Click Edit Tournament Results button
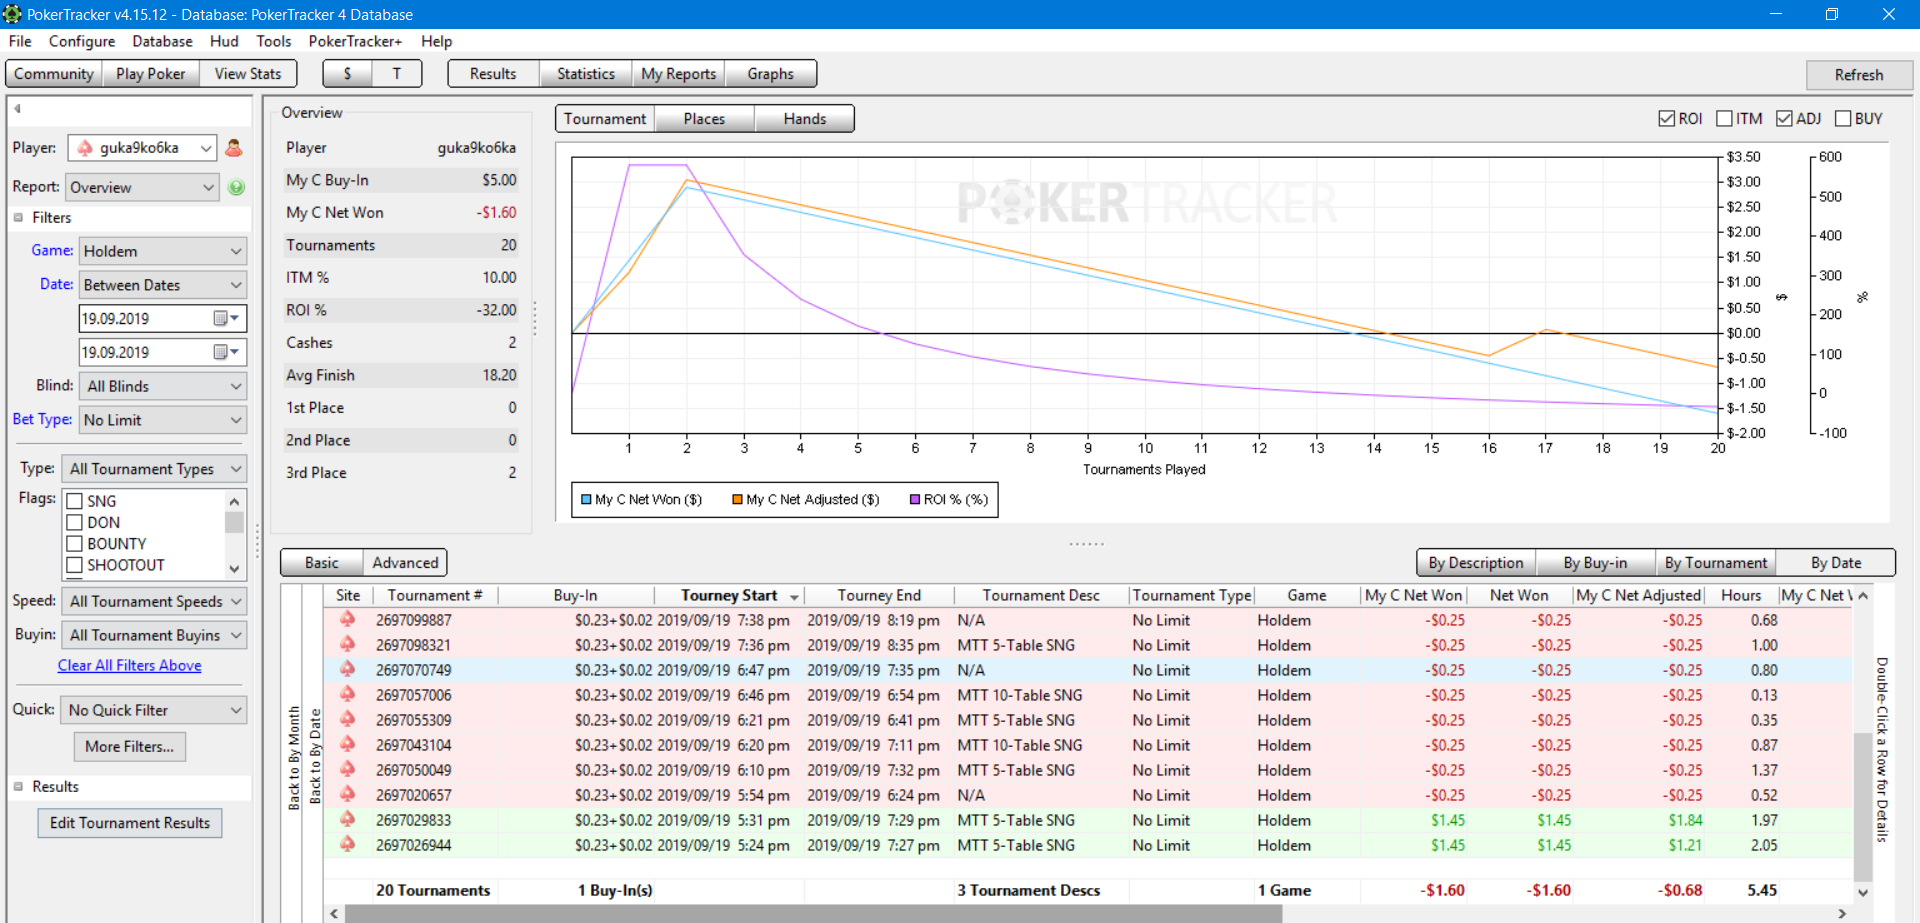 click(130, 823)
